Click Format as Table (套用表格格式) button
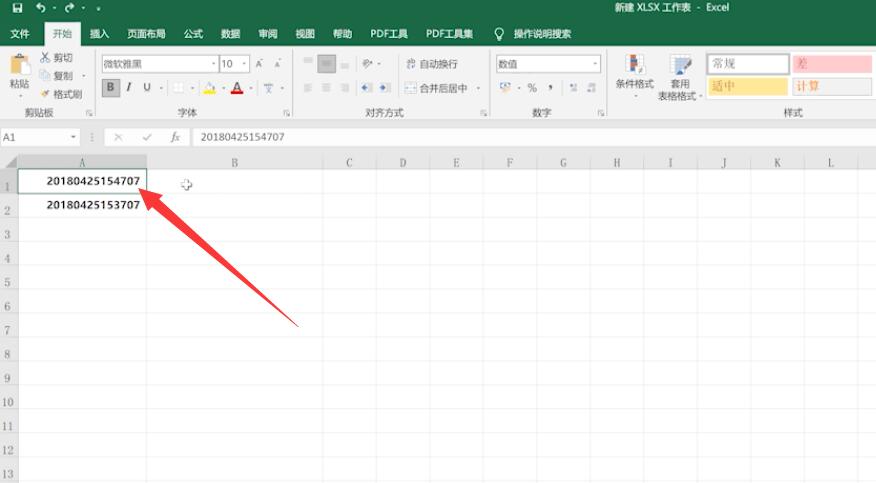This screenshot has height=483, width=876. pyautogui.click(x=680, y=78)
